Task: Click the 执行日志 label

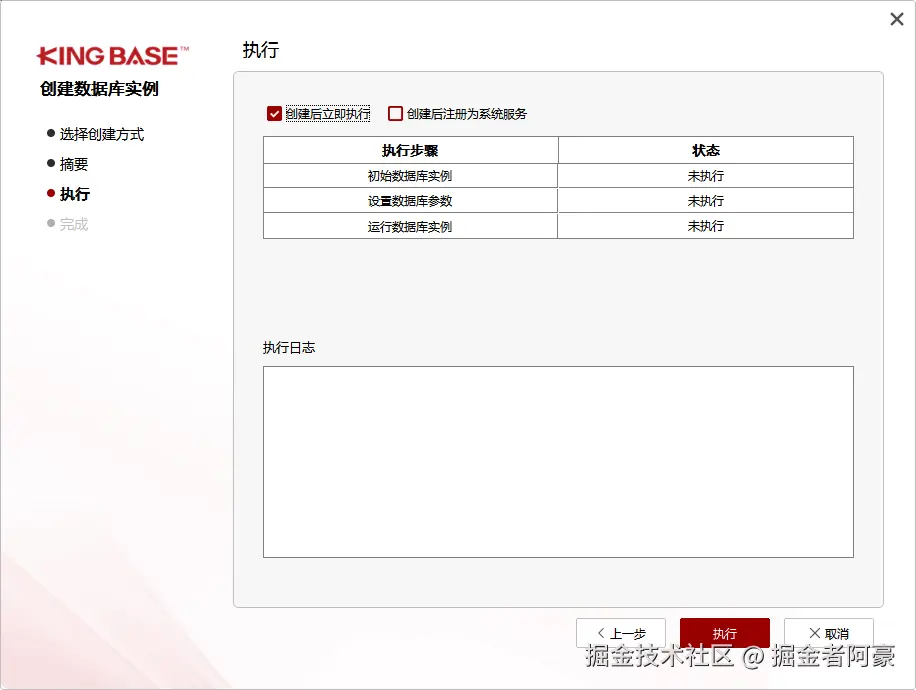Action: point(289,348)
